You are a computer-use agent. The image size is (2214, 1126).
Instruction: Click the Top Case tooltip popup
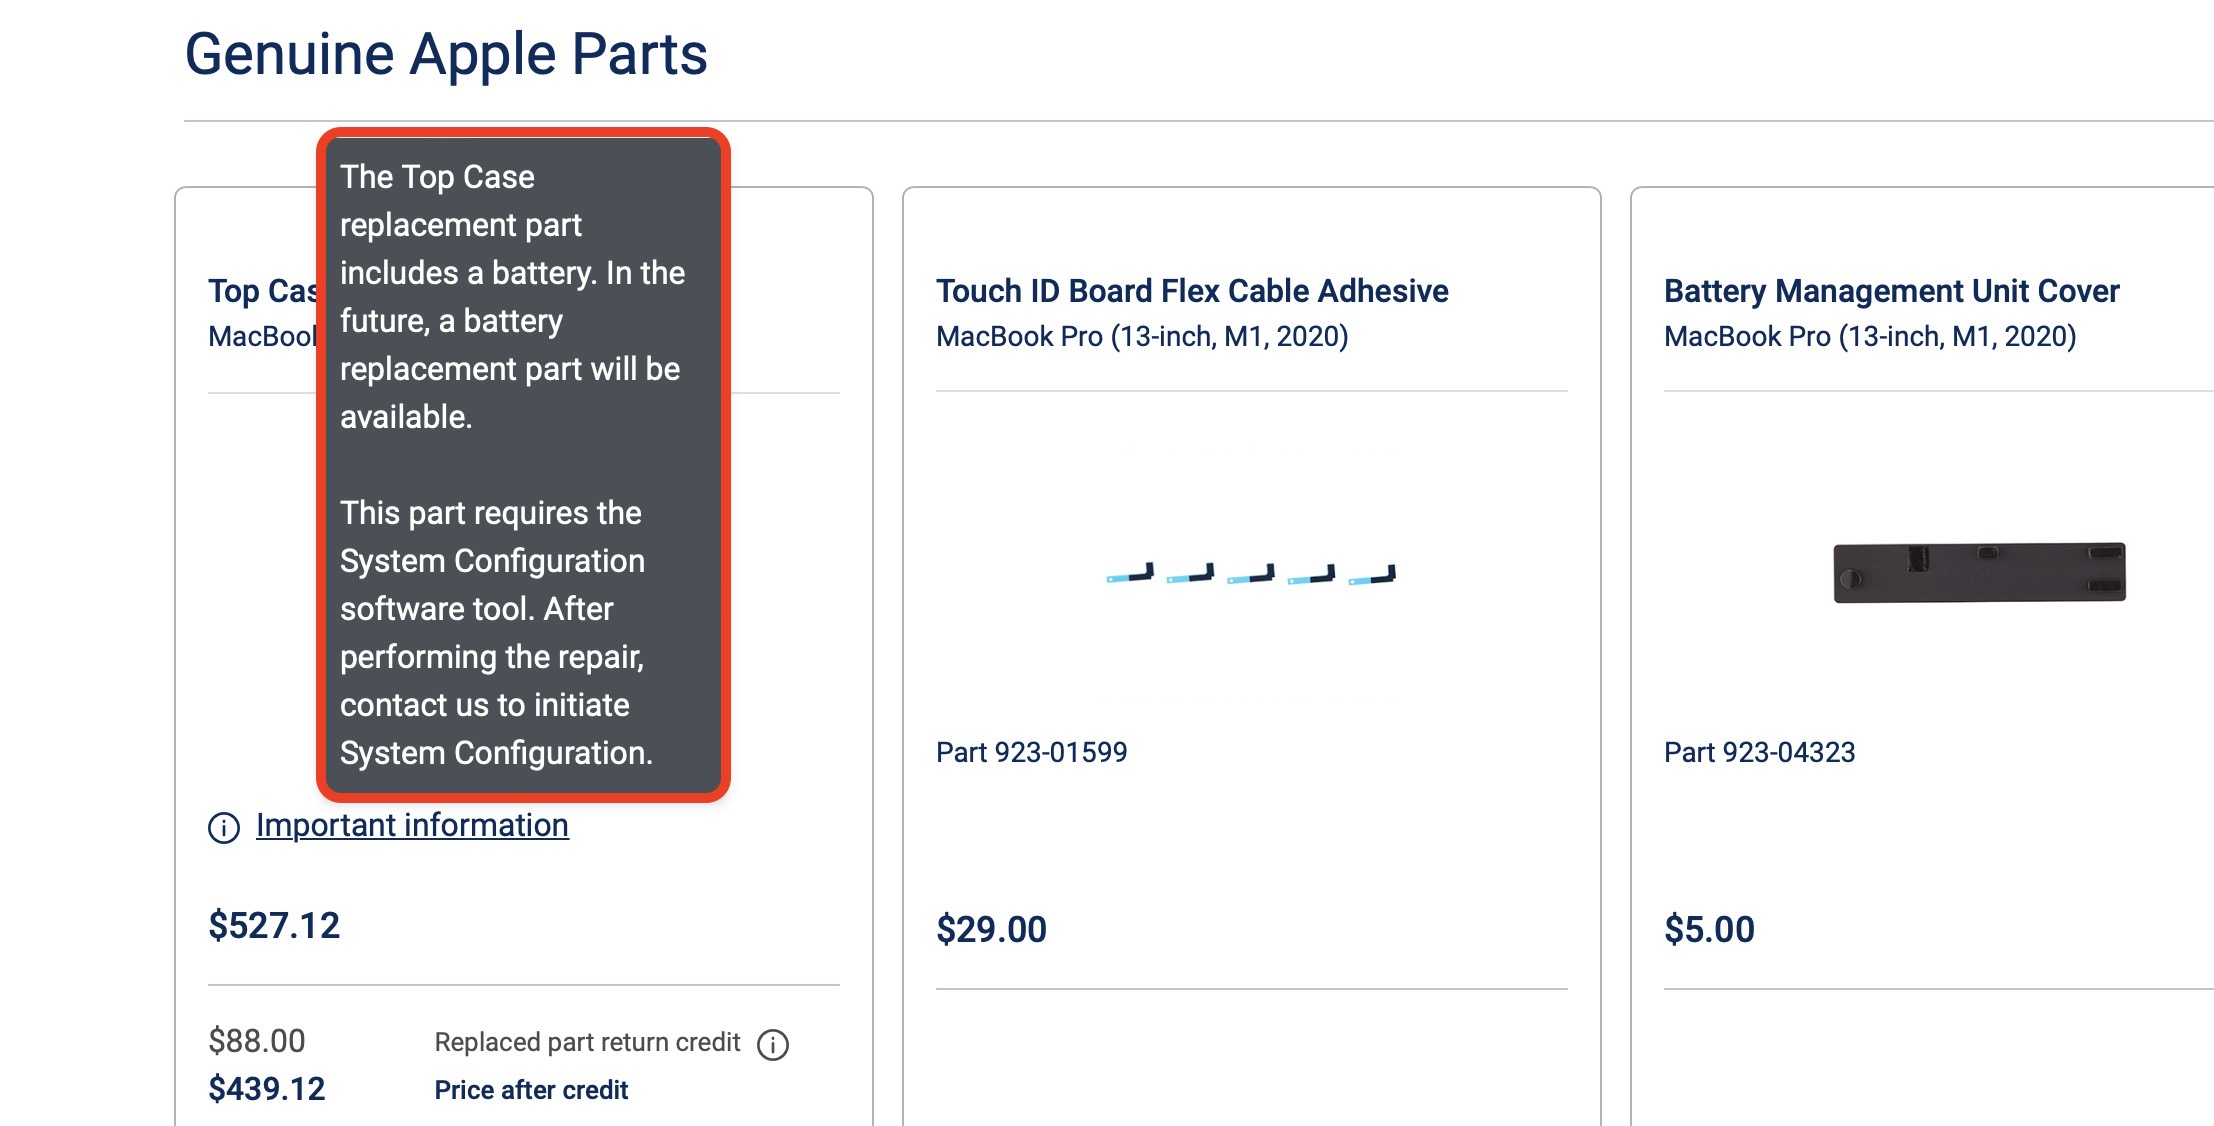(x=523, y=465)
